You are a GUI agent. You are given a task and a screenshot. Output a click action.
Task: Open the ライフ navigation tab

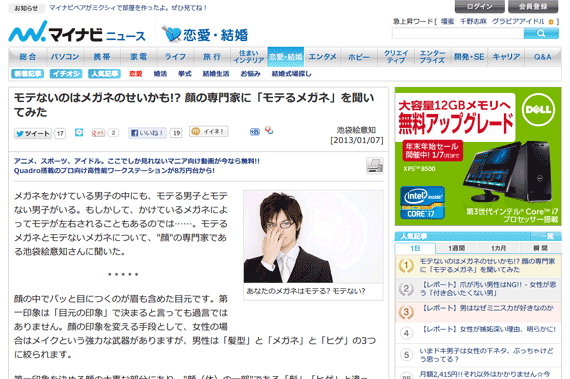click(x=175, y=57)
